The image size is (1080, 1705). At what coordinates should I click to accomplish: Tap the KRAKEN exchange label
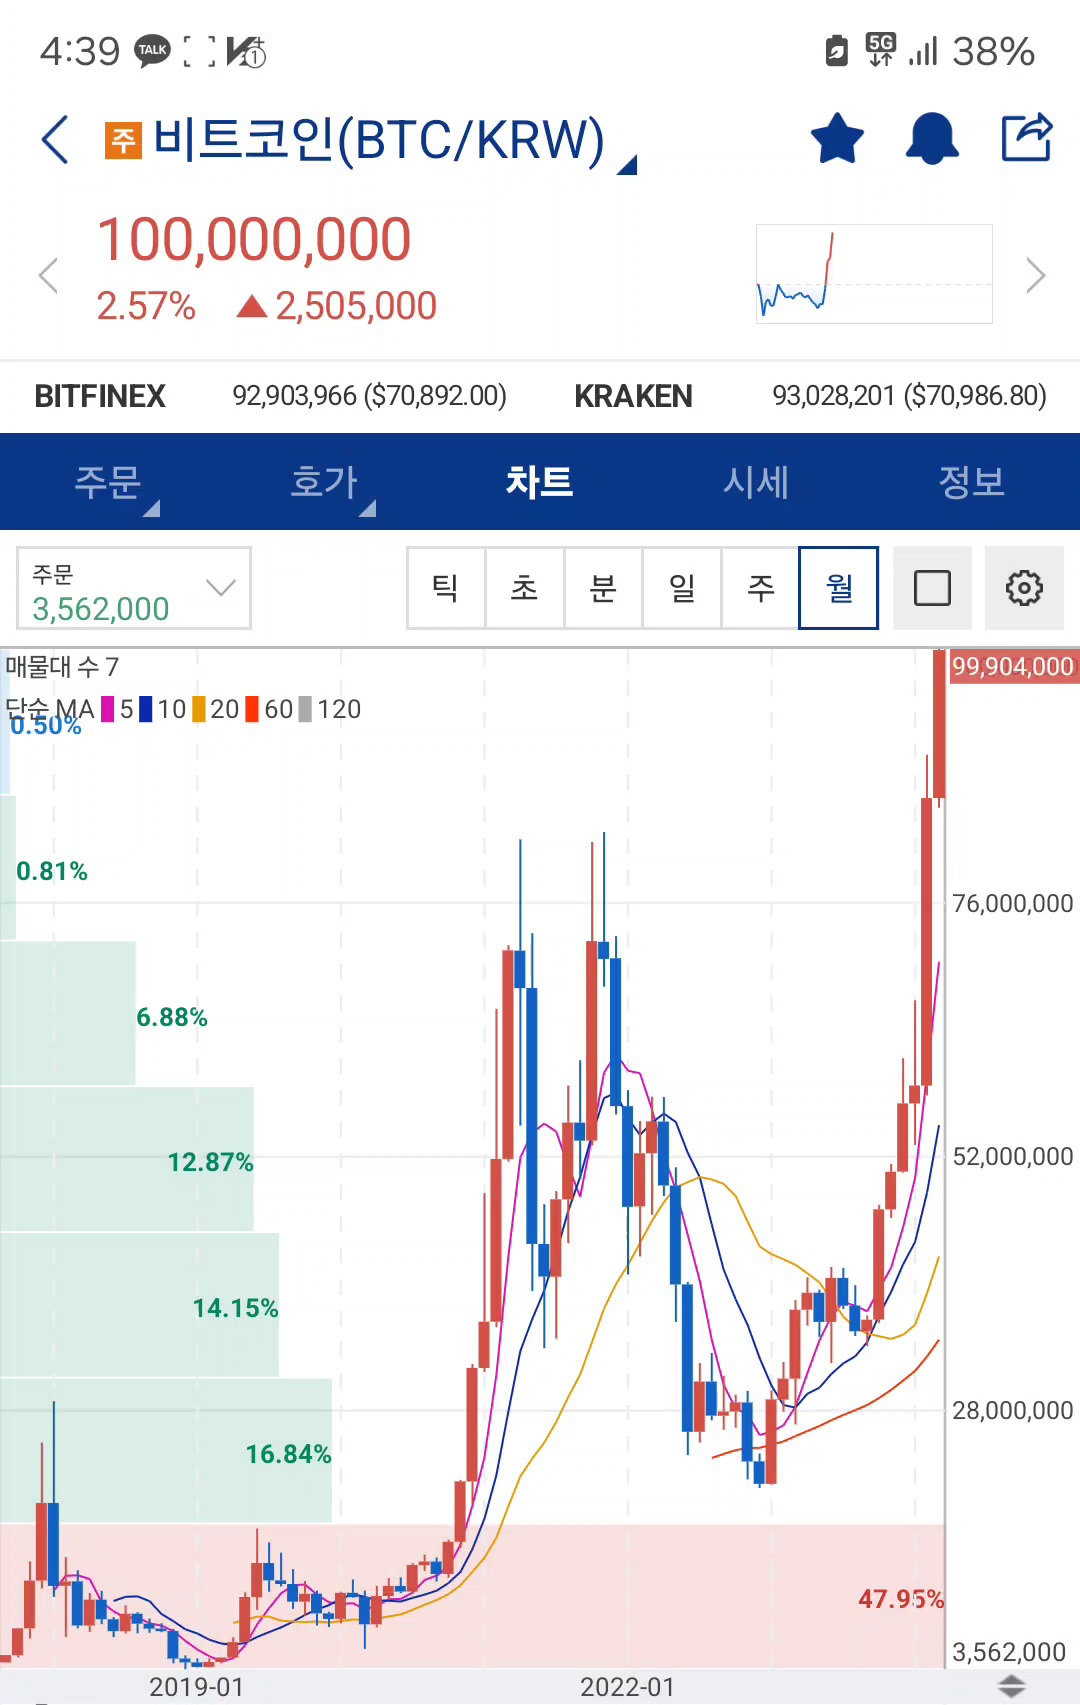[x=633, y=396]
